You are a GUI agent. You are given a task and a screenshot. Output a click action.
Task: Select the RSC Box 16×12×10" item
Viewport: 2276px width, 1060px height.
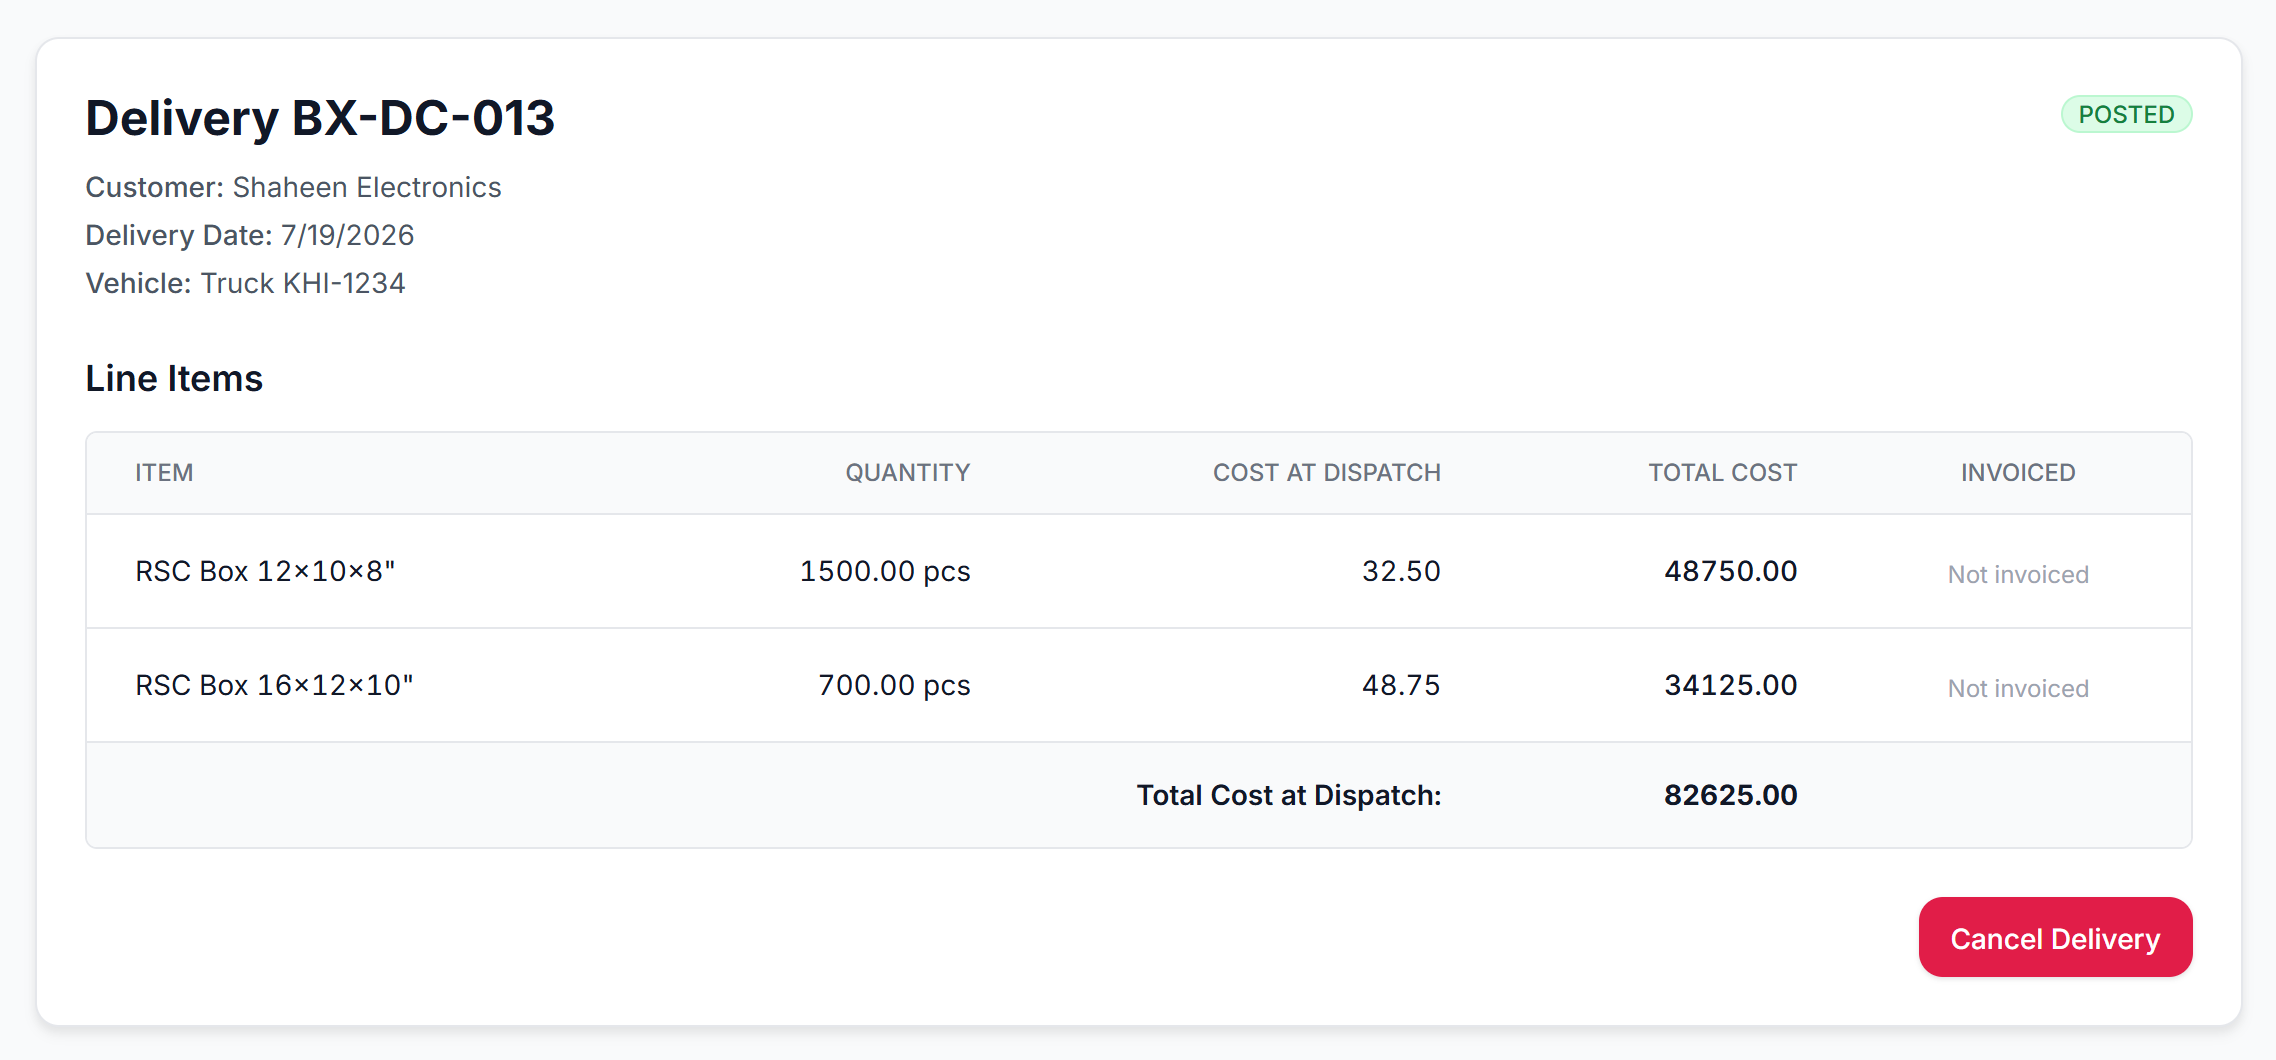275,685
